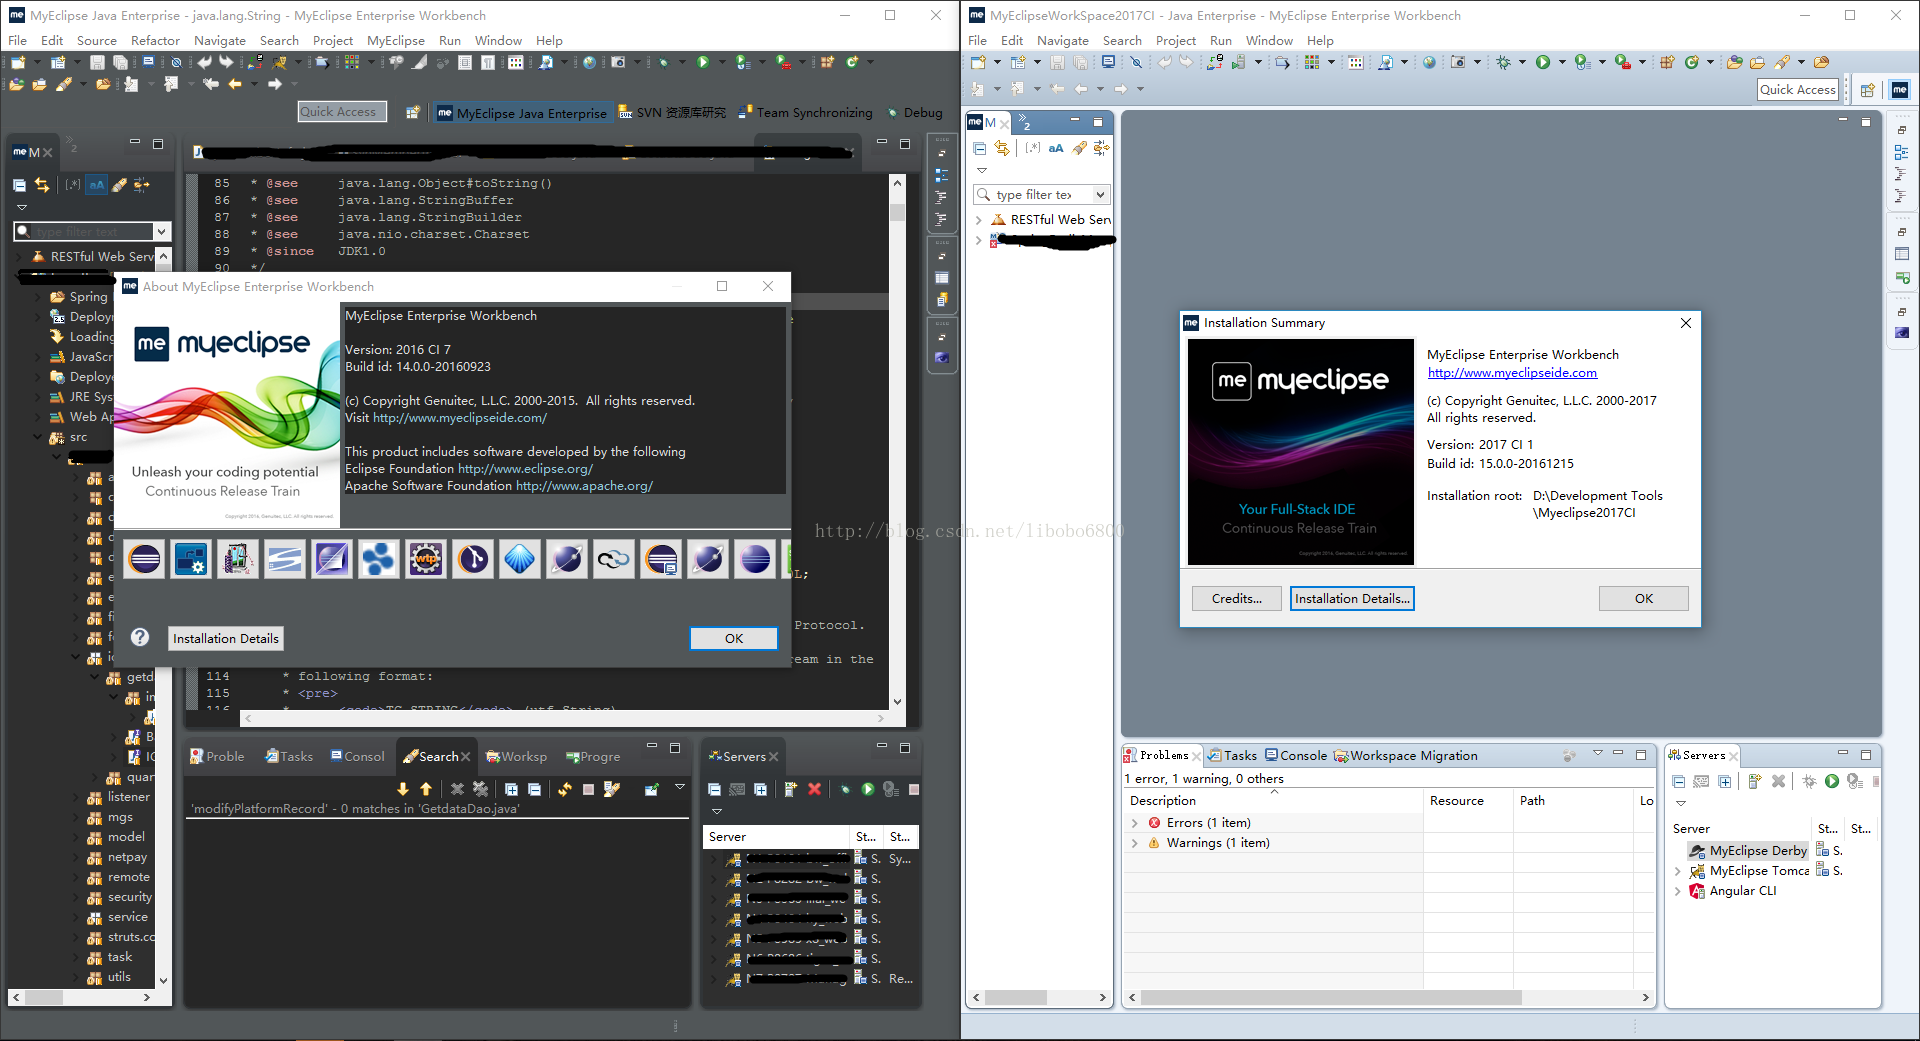Open view menu triangle in Search view
The image size is (1920, 1041).
pyautogui.click(x=680, y=788)
